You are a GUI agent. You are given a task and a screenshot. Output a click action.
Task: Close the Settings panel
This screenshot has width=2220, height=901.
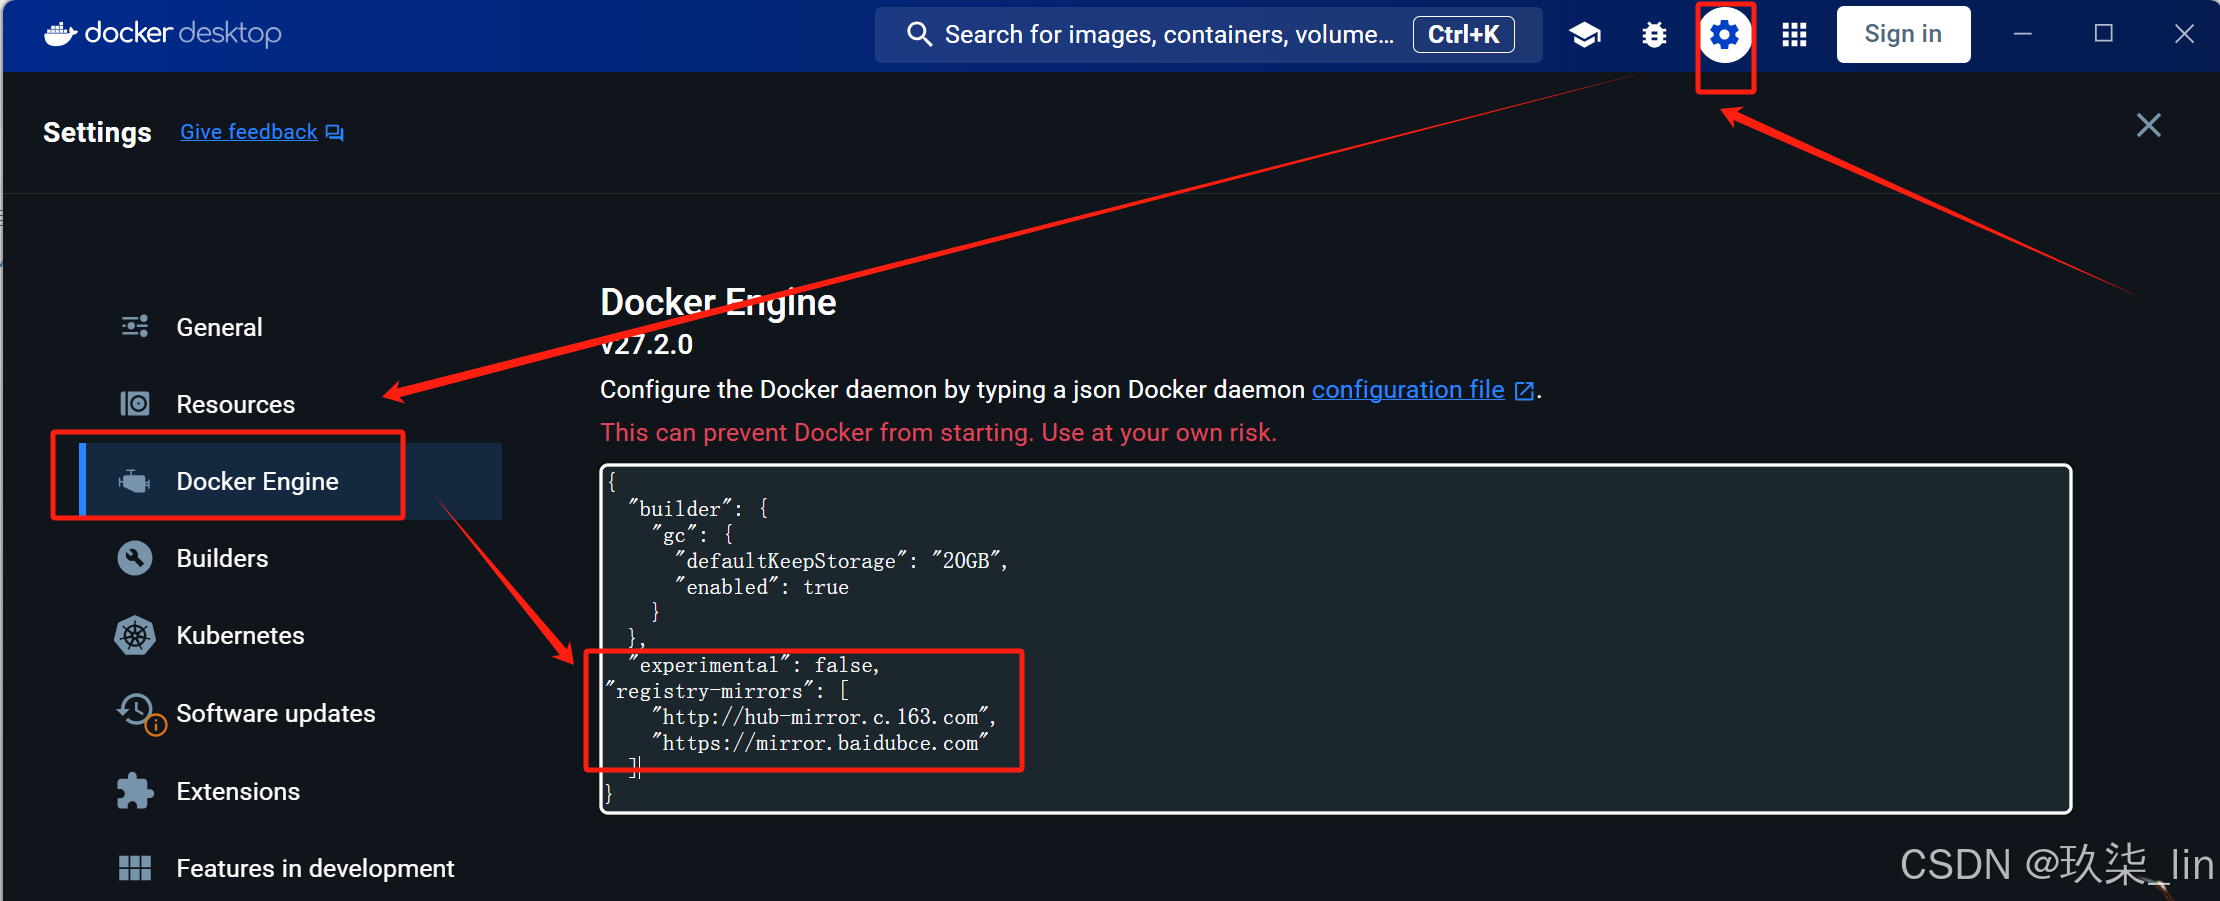pyautogui.click(x=2148, y=125)
